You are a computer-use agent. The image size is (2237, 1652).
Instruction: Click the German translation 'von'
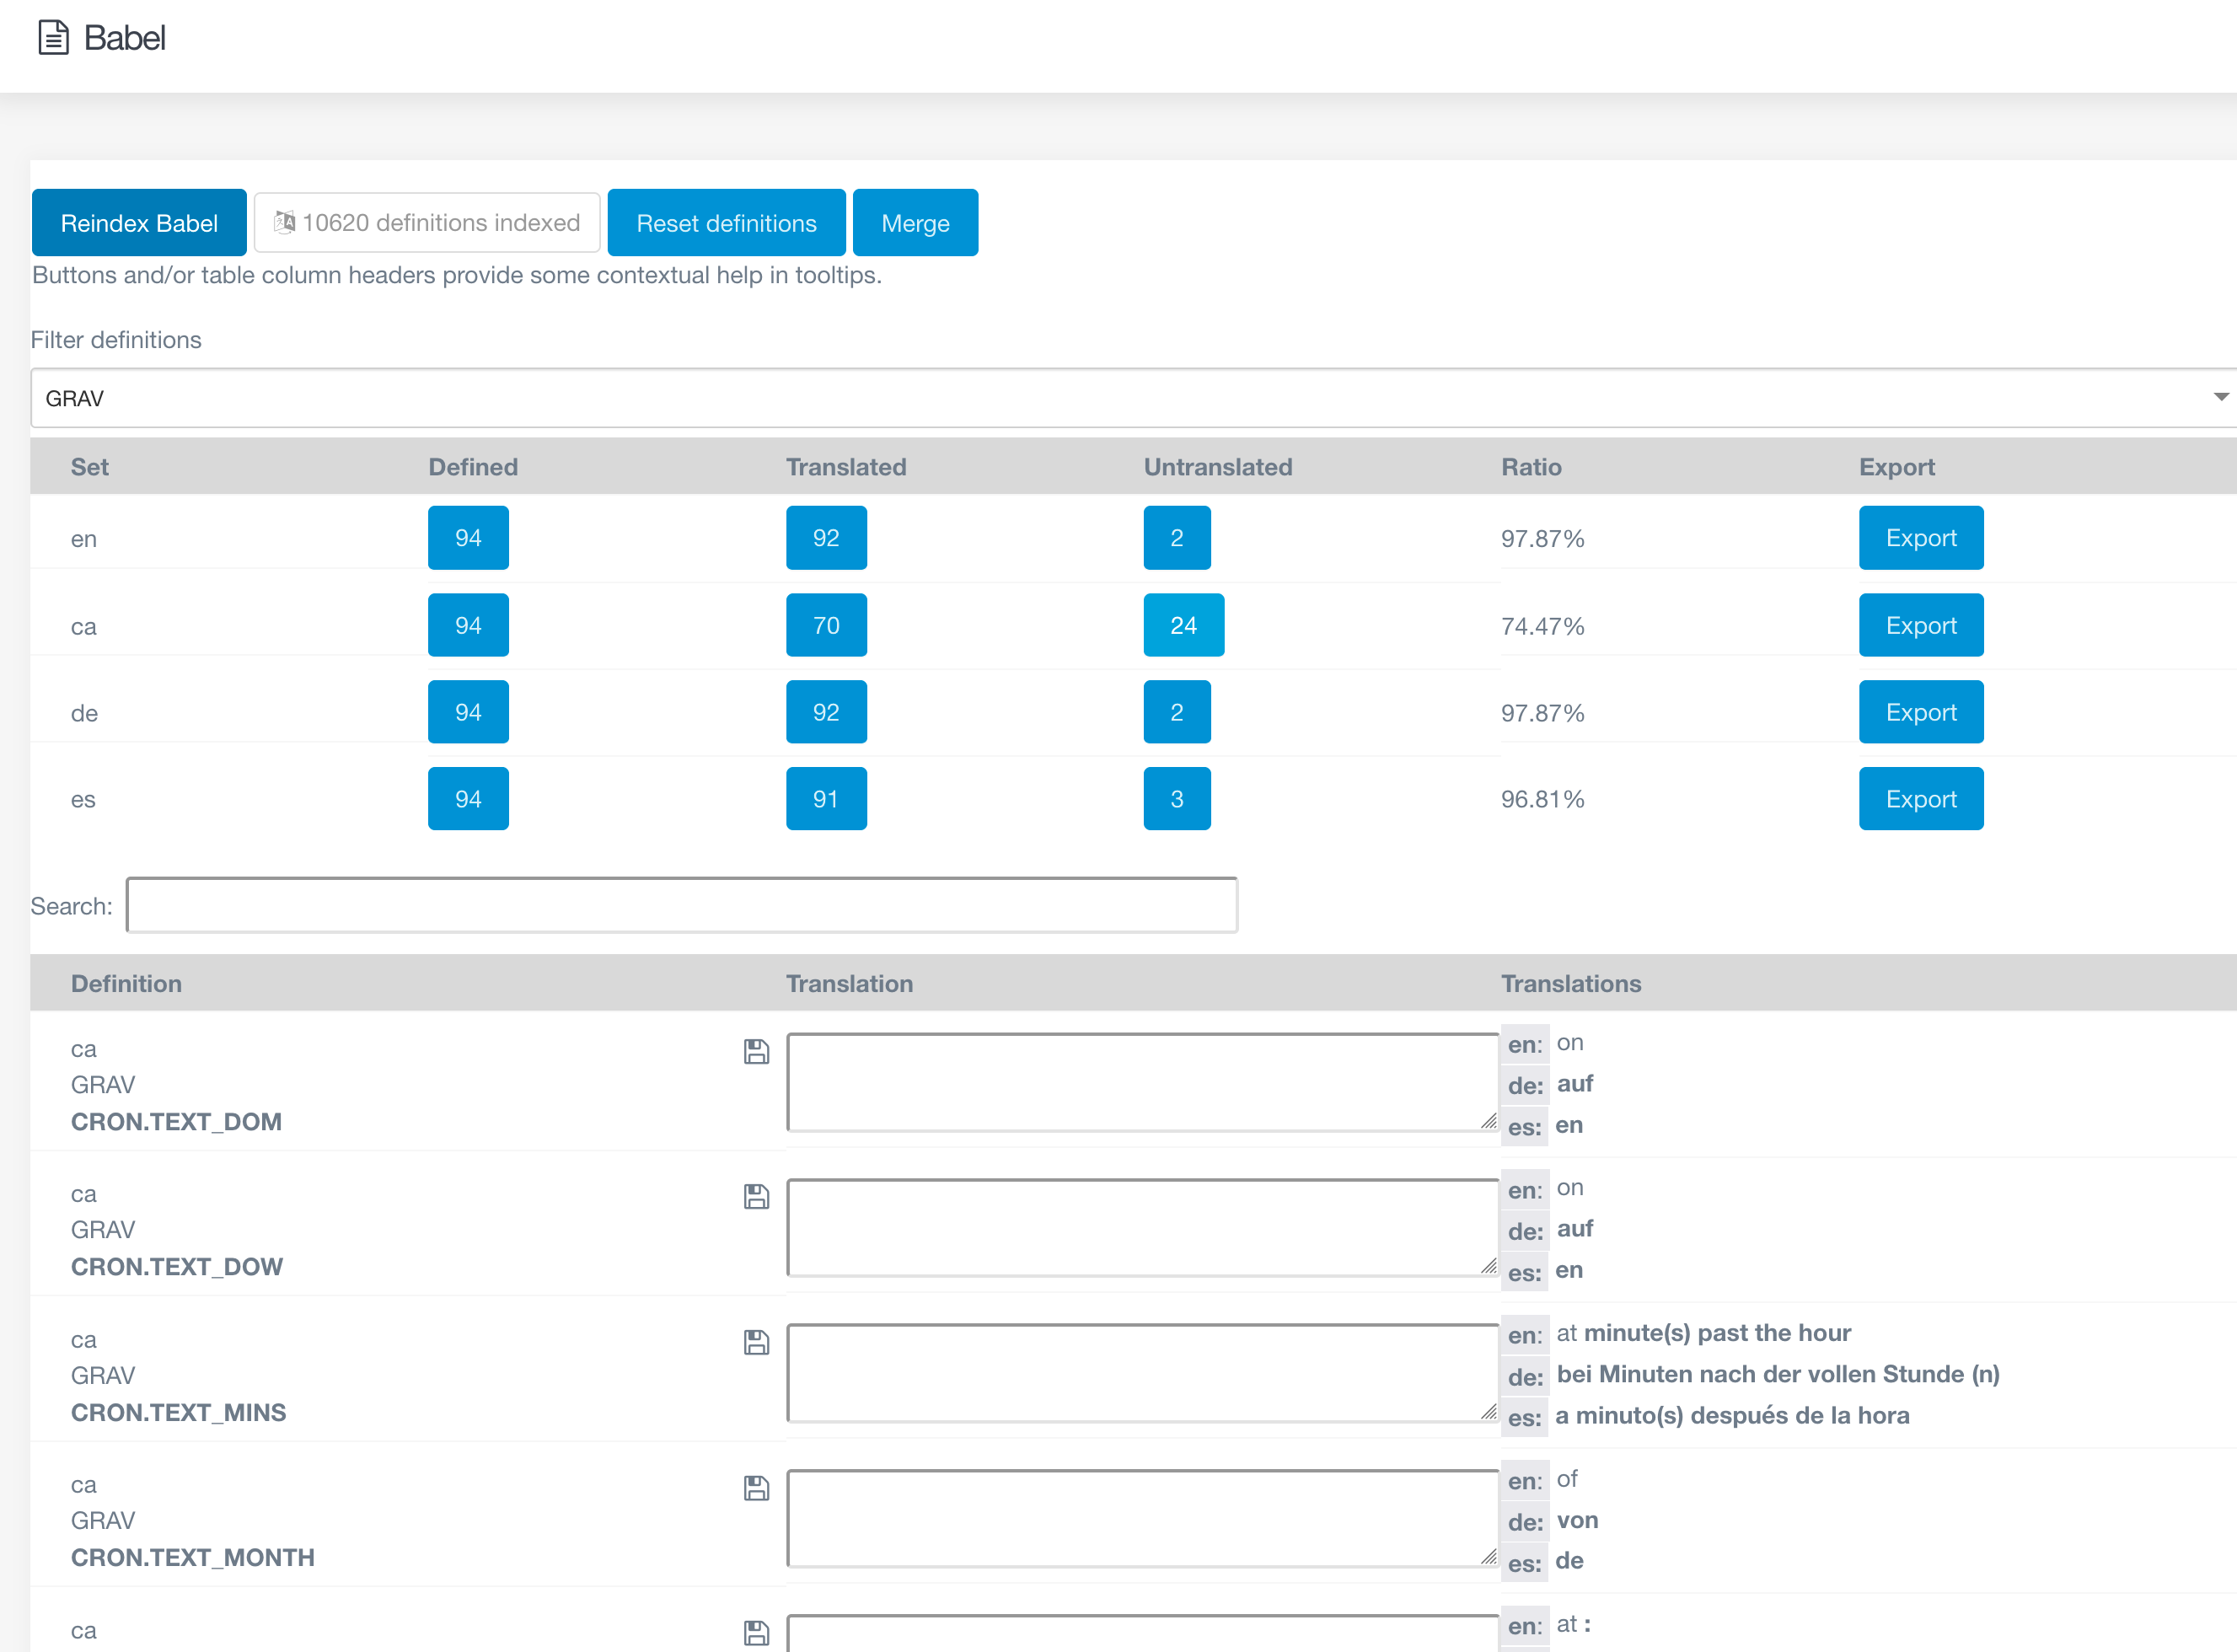(x=1577, y=1521)
